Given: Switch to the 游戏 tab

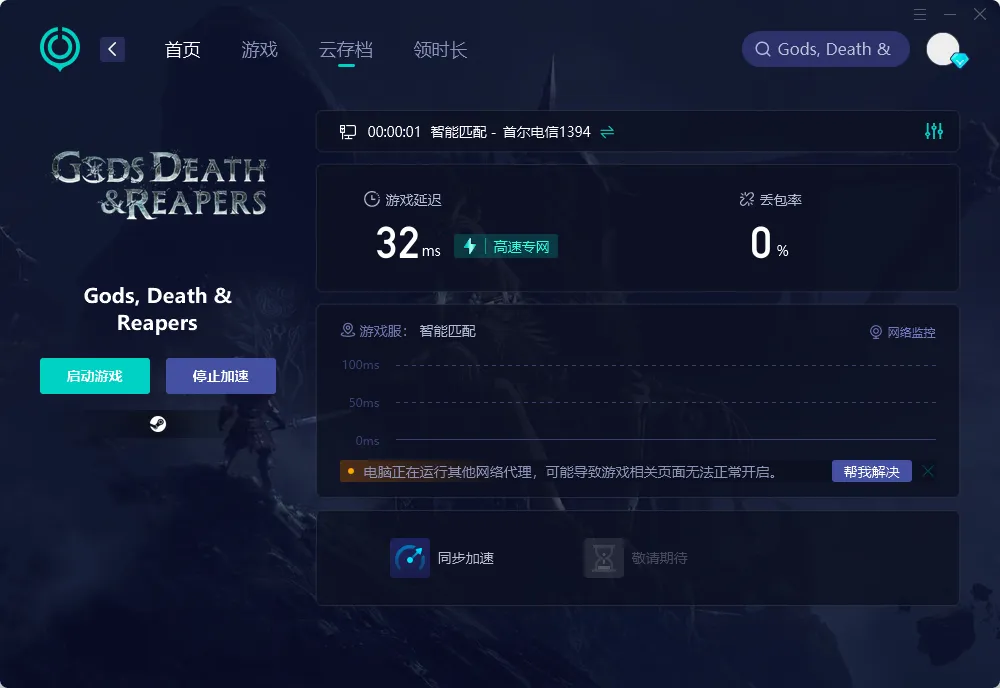Looking at the screenshot, I should coord(260,50).
